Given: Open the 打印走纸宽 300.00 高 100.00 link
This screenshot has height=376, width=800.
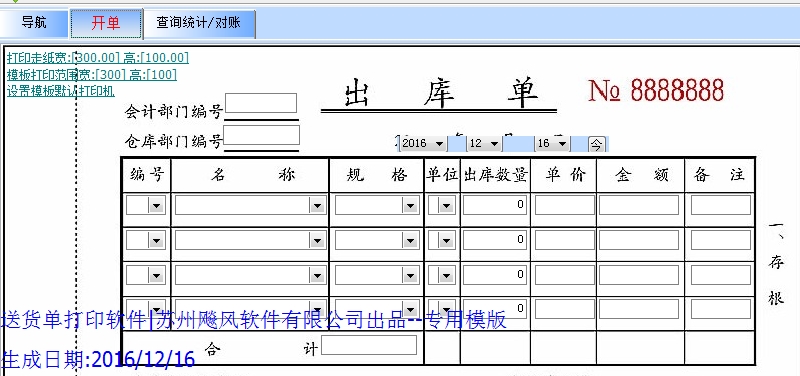Looking at the screenshot, I should 98,58.
